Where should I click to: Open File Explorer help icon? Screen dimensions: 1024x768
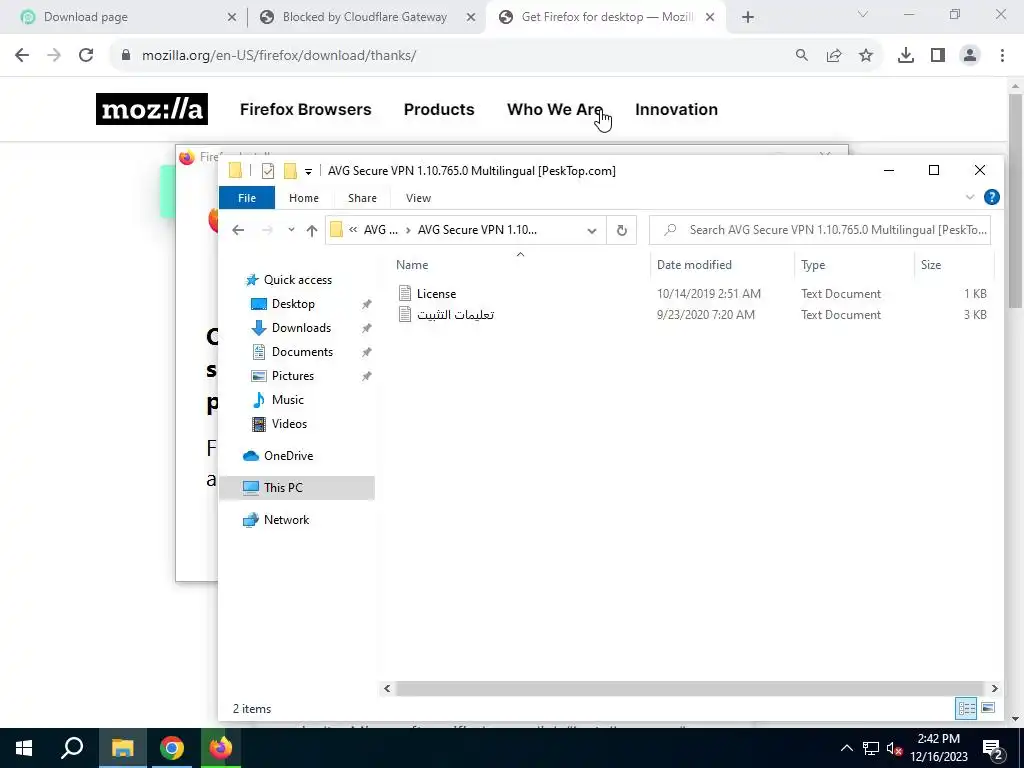click(x=991, y=197)
